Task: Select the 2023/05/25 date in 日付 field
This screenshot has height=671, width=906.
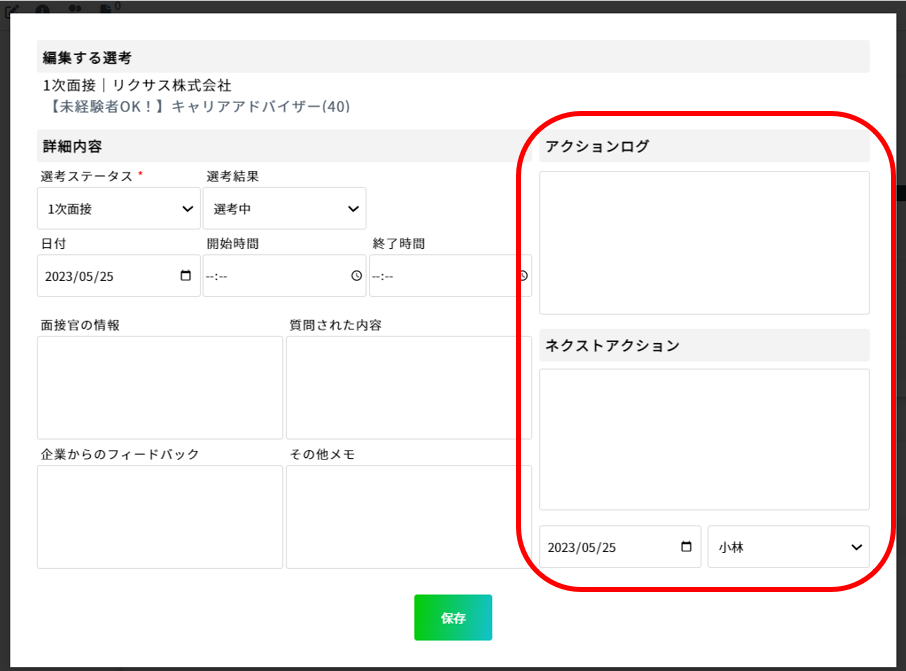Action: point(118,276)
